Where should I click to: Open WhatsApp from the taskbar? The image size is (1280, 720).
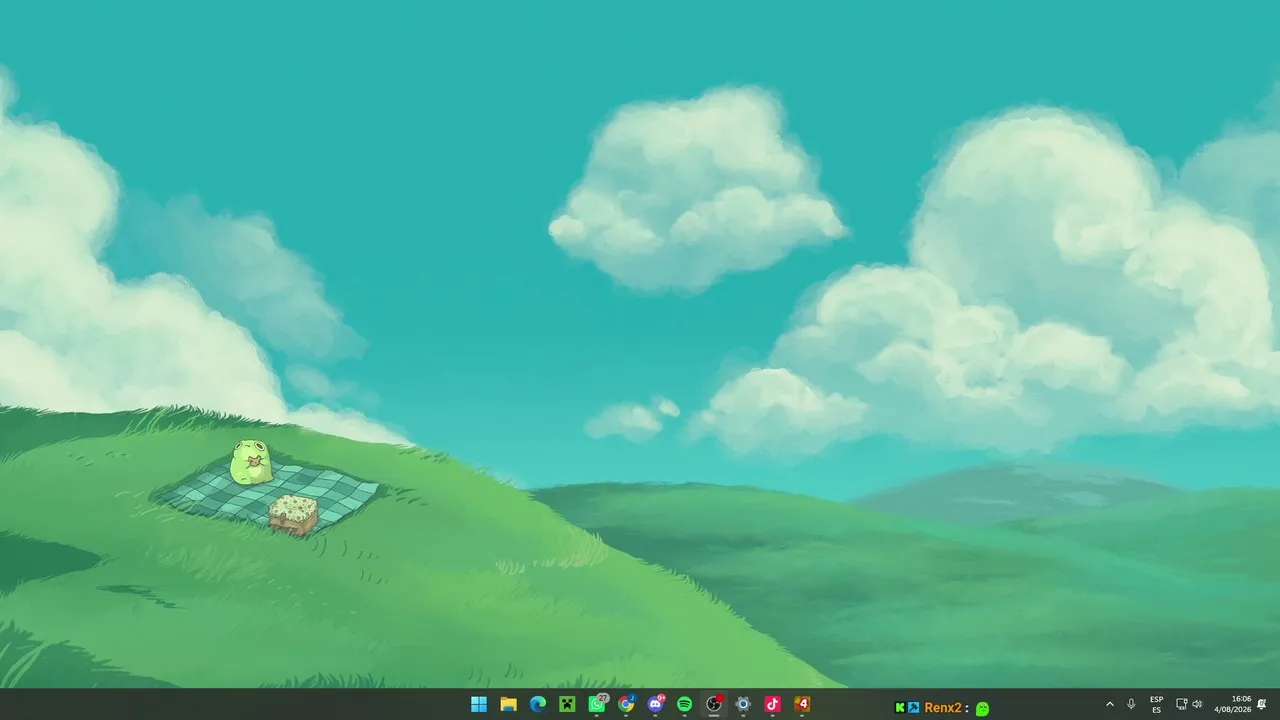coord(597,704)
